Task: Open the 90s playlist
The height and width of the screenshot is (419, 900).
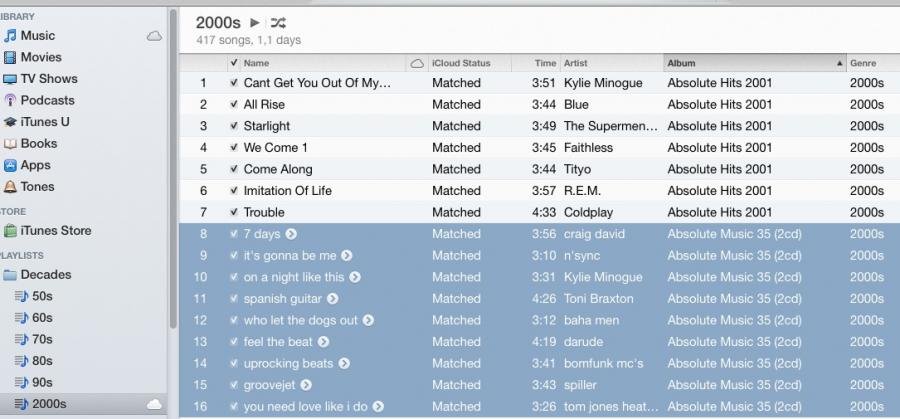Action: [42, 382]
